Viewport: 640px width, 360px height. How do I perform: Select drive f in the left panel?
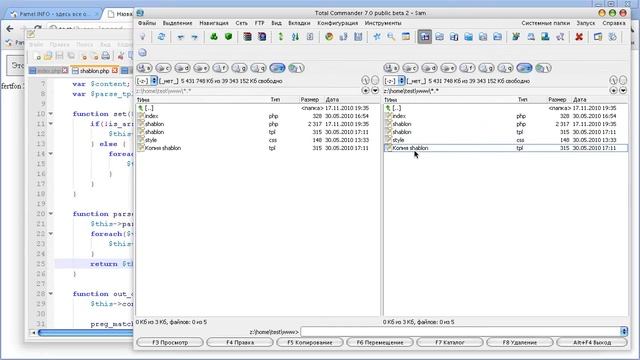220,68
